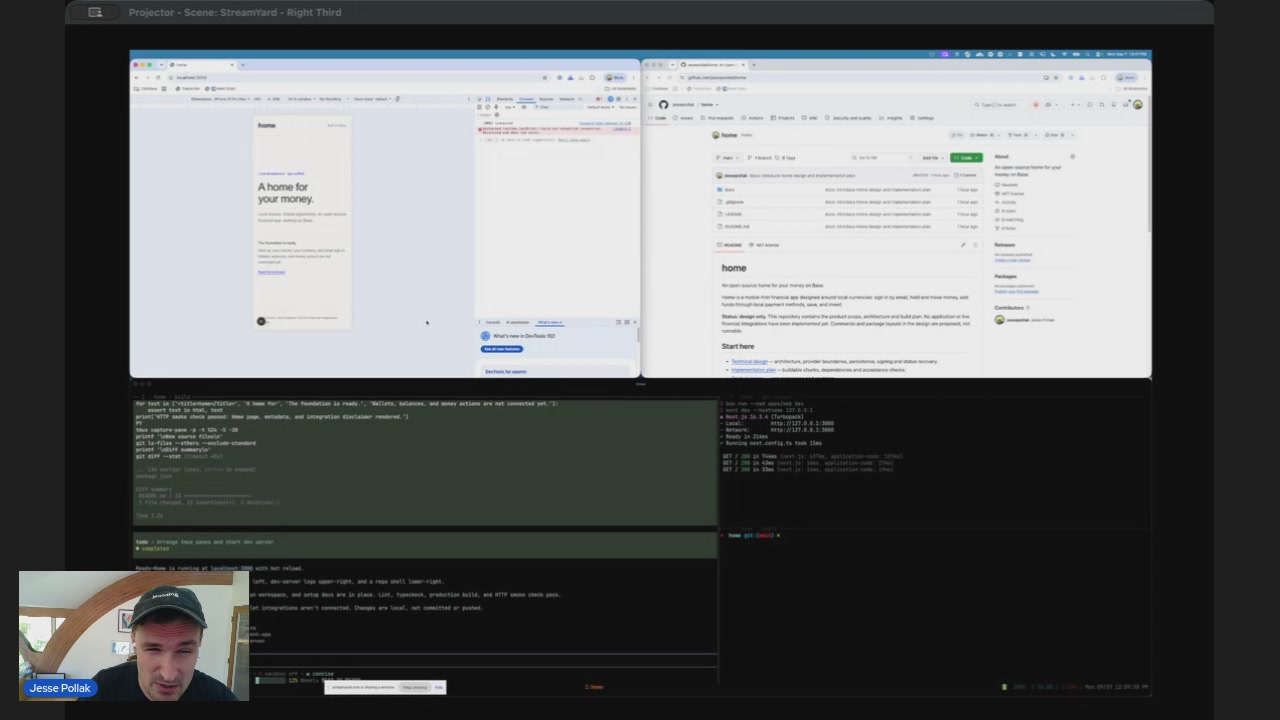Open the GitHub Pull requests tab
Image resolution: width=1280 pixels, height=720 pixels.
point(717,118)
